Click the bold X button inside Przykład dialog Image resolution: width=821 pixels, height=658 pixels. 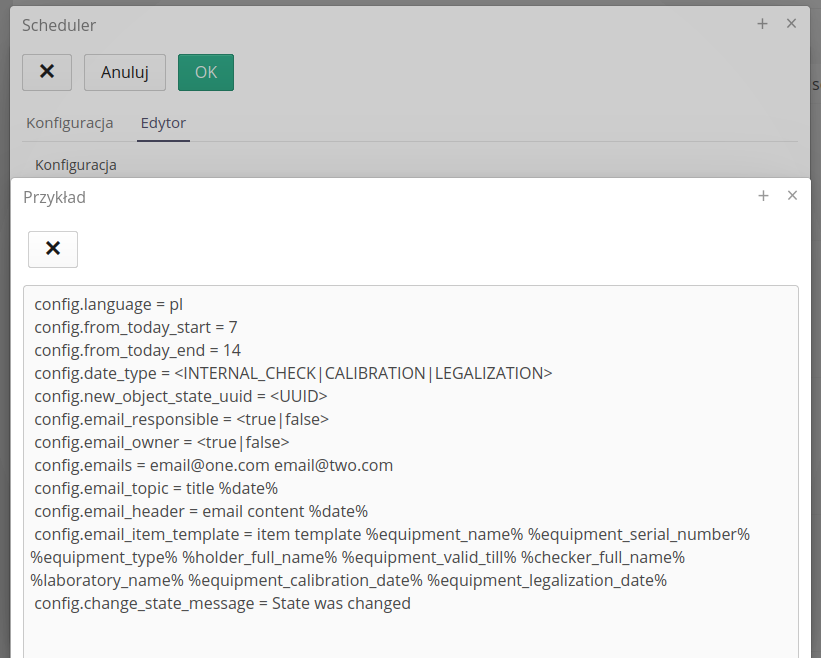click(x=53, y=249)
